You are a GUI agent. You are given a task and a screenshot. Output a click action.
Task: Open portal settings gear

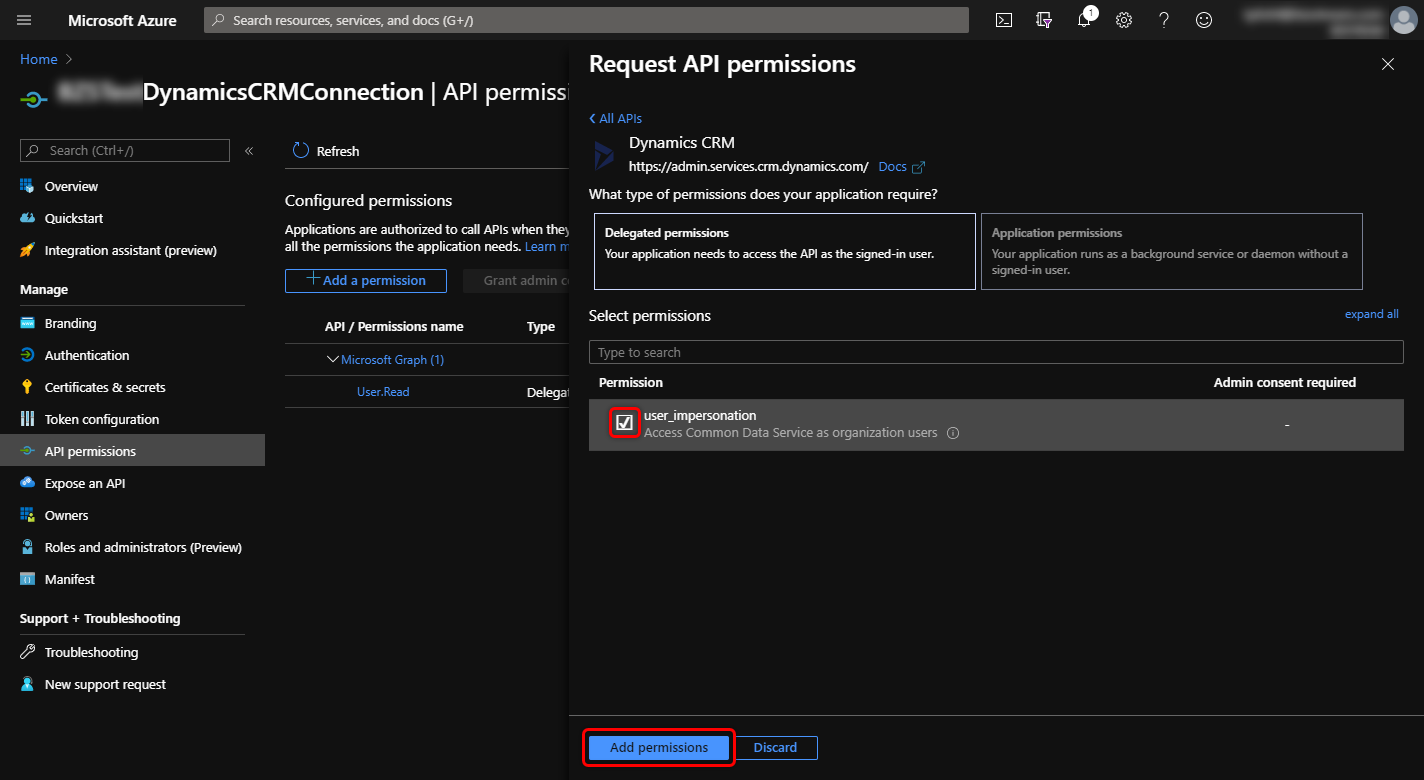pyautogui.click(x=1124, y=20)
